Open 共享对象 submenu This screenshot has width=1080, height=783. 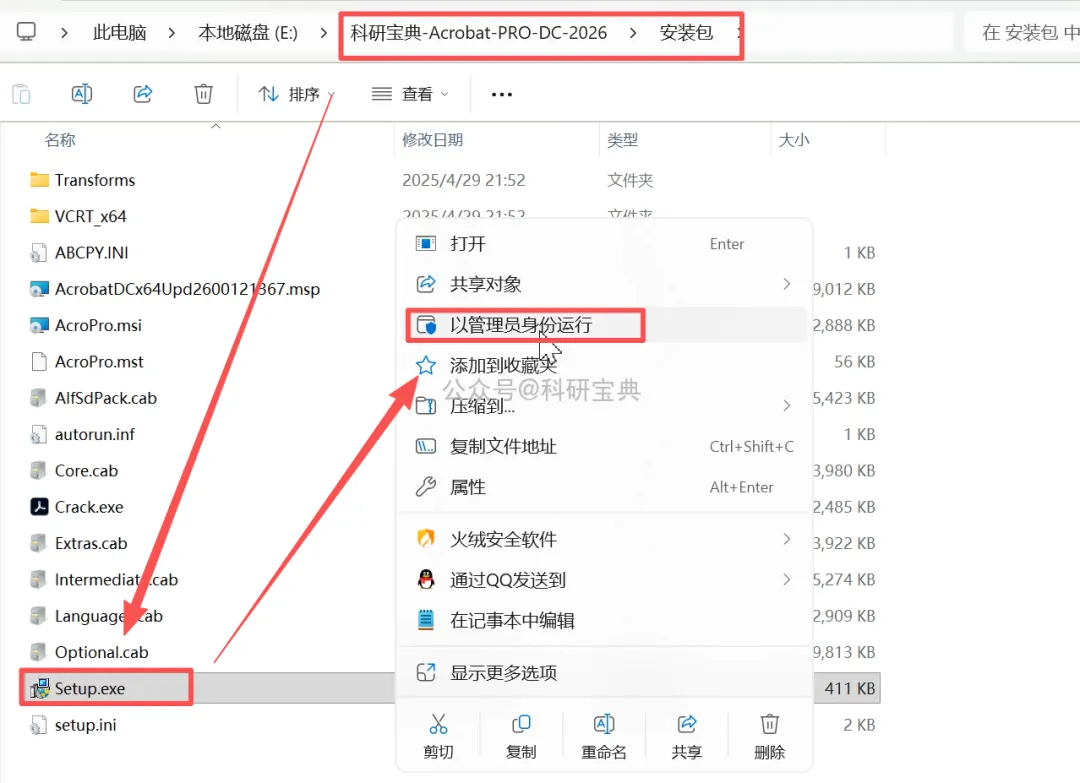pyautogui.click(x=604, y=284)
